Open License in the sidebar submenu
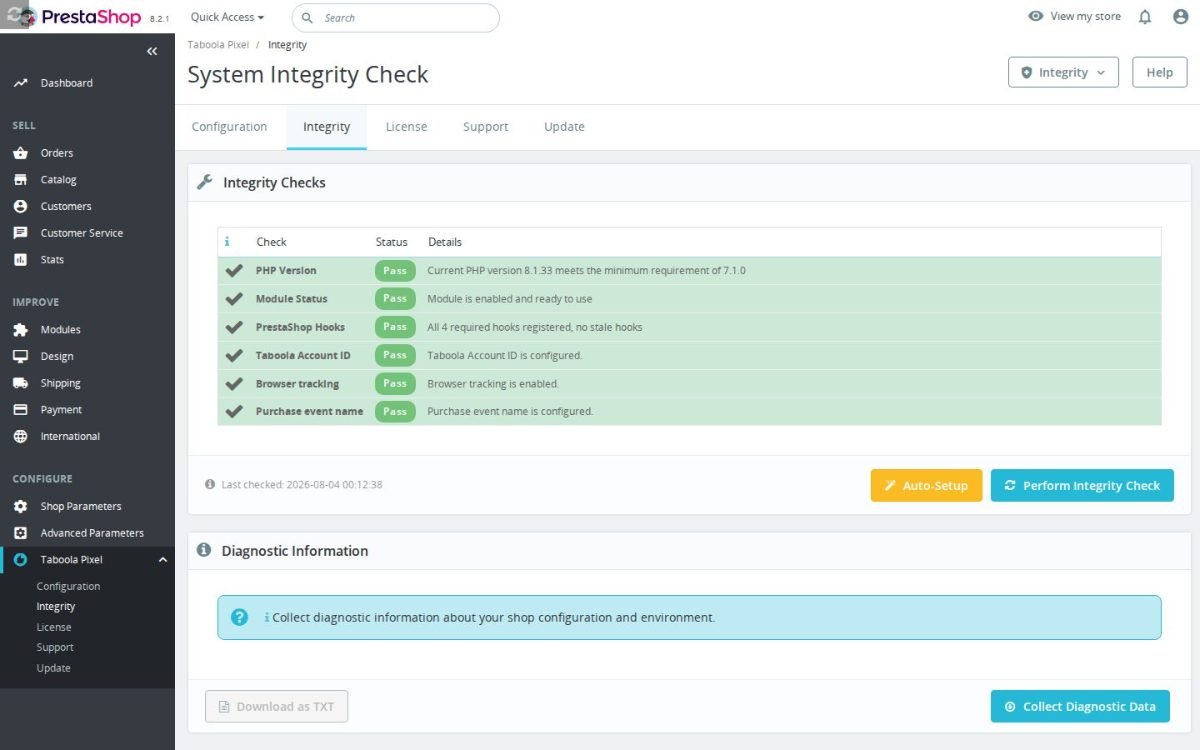1200x750 pixels. pyautogui.click(x=54, y=627)
